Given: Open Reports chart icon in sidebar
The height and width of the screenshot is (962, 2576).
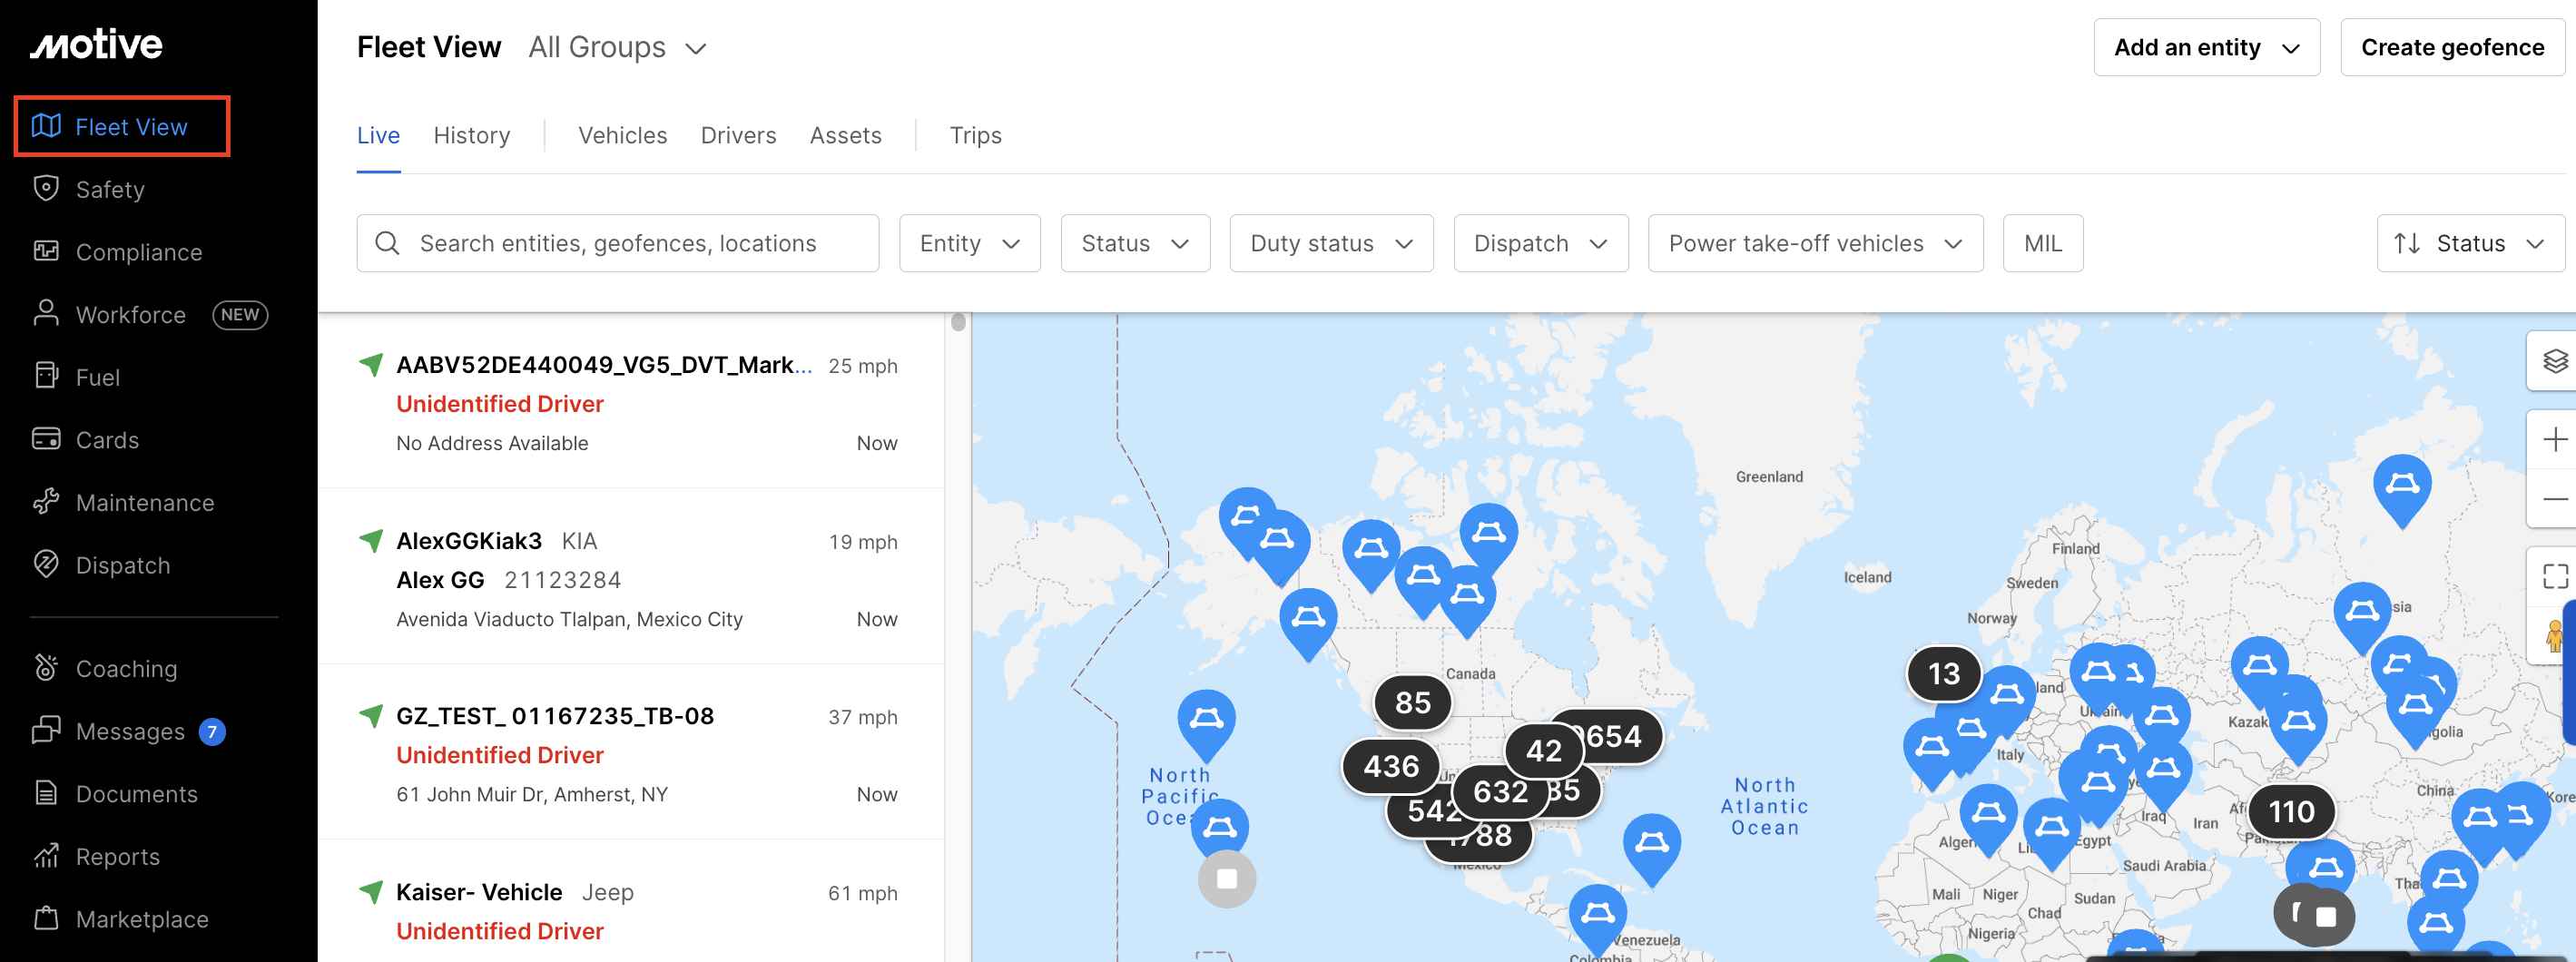Looking at the screenshot, I should (x=46, y=856).
